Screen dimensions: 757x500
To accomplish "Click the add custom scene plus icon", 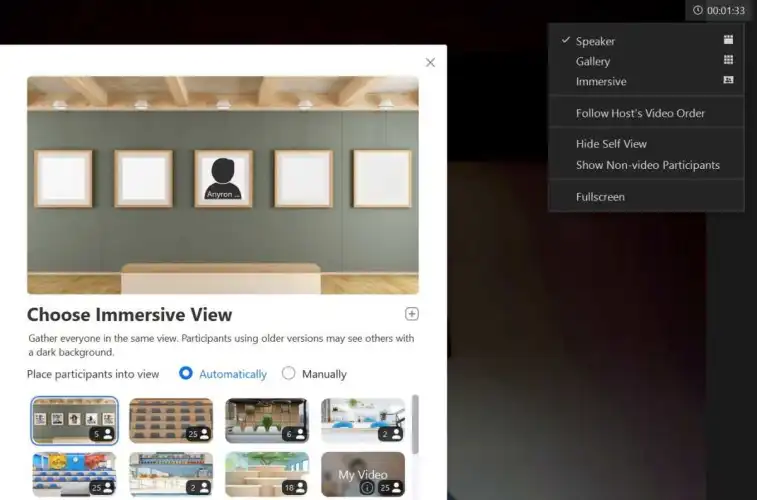I will [412, 314].
